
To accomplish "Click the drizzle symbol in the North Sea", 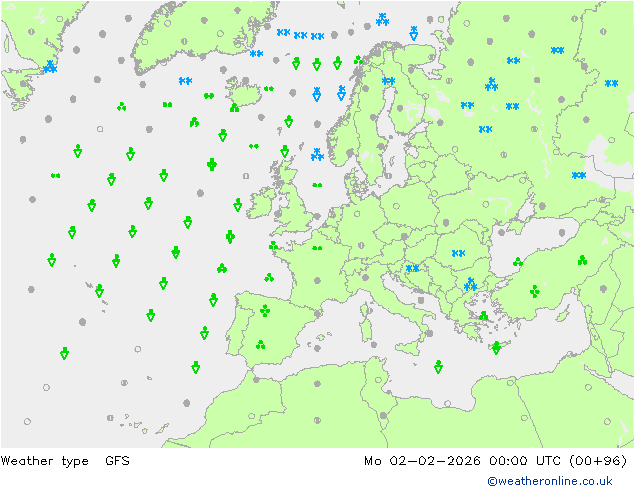I will pyautogui.click(x=317, y=185).
